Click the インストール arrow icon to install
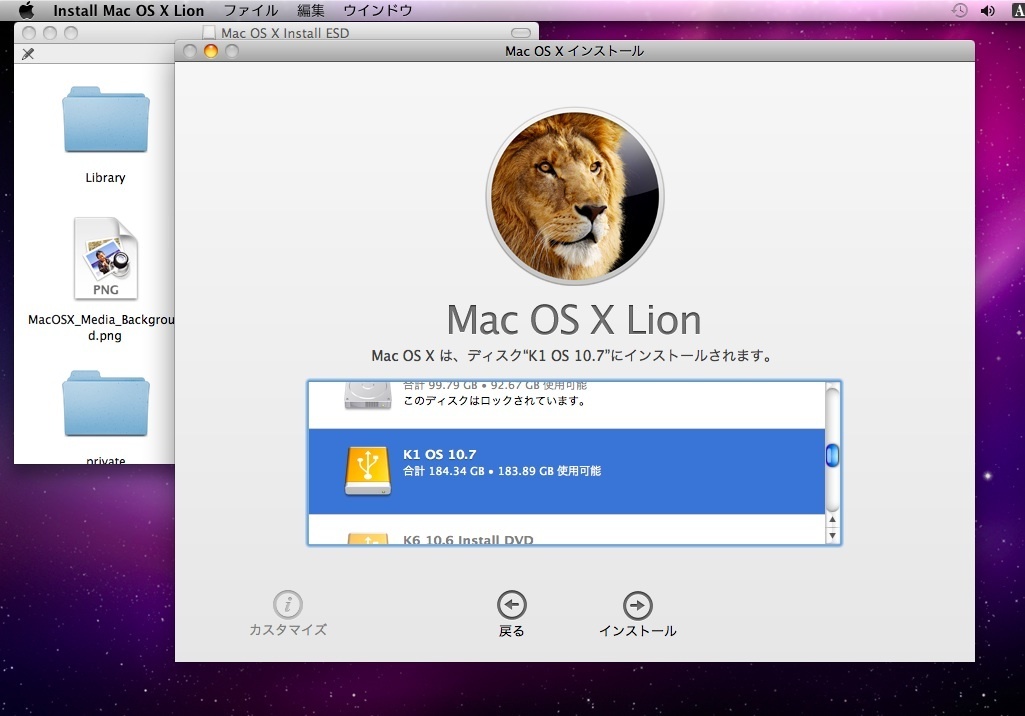Viewport: 1025px width, 716px height. pos(637,605)
